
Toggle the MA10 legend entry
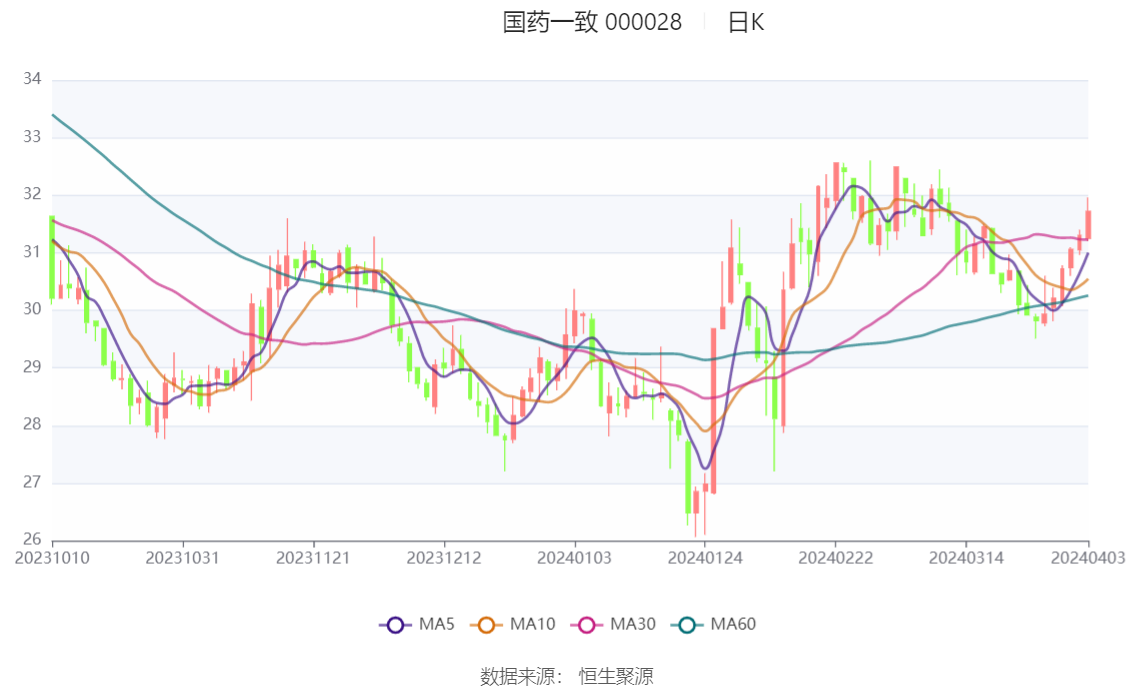(513, 625)
